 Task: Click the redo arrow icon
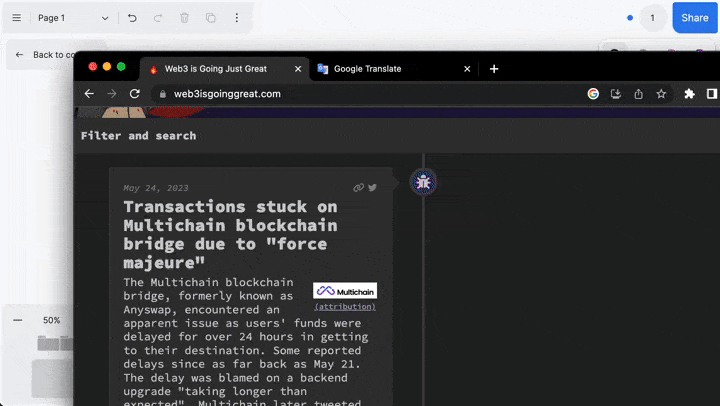pyautogui.click(x=158, y=18)
